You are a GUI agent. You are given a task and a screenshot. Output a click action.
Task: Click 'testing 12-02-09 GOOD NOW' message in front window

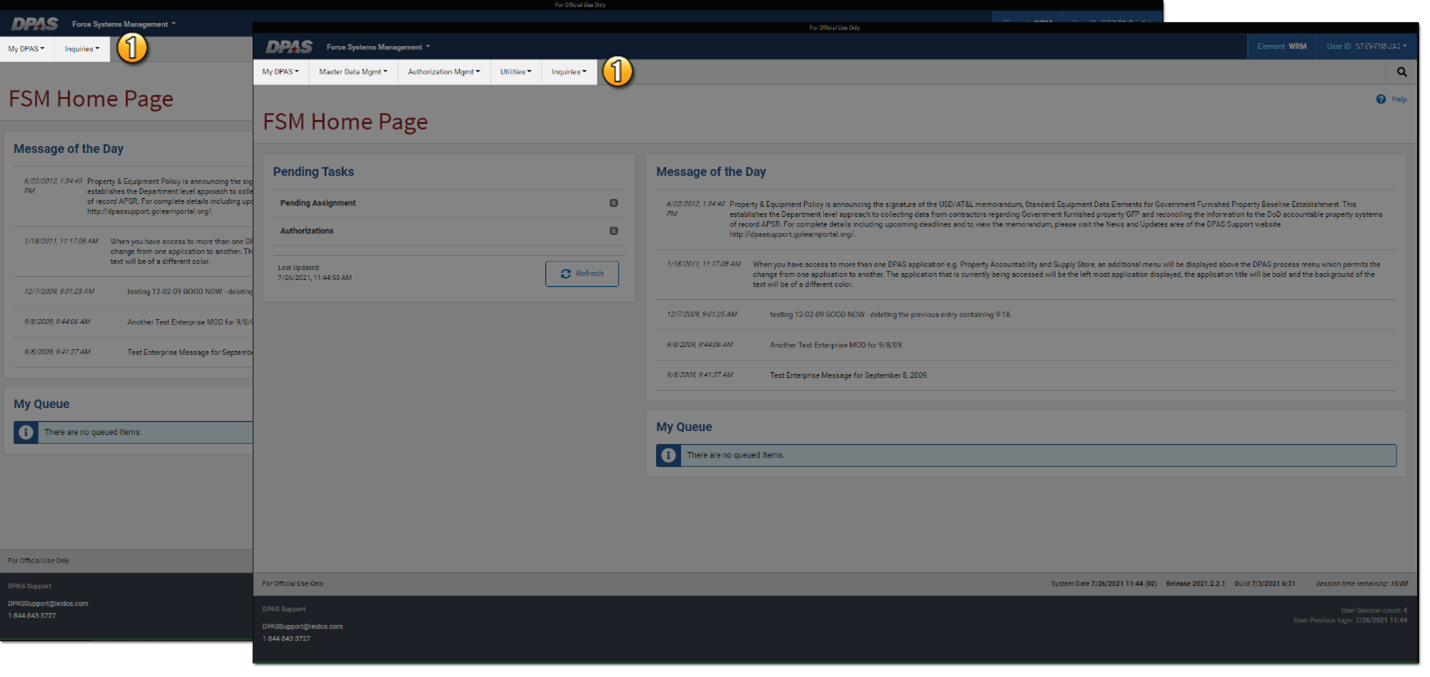890,314
